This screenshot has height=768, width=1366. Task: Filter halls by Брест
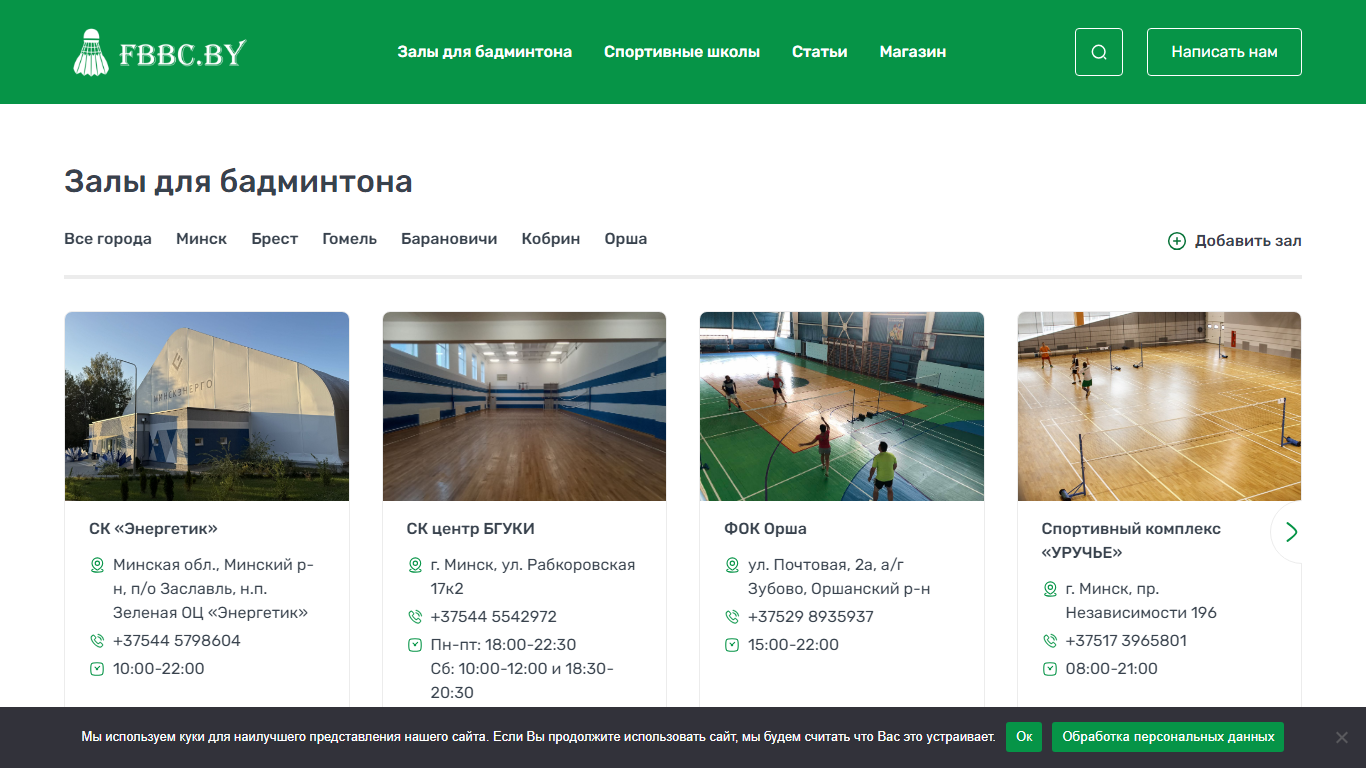pyautogui.click(x=275, y=239)
